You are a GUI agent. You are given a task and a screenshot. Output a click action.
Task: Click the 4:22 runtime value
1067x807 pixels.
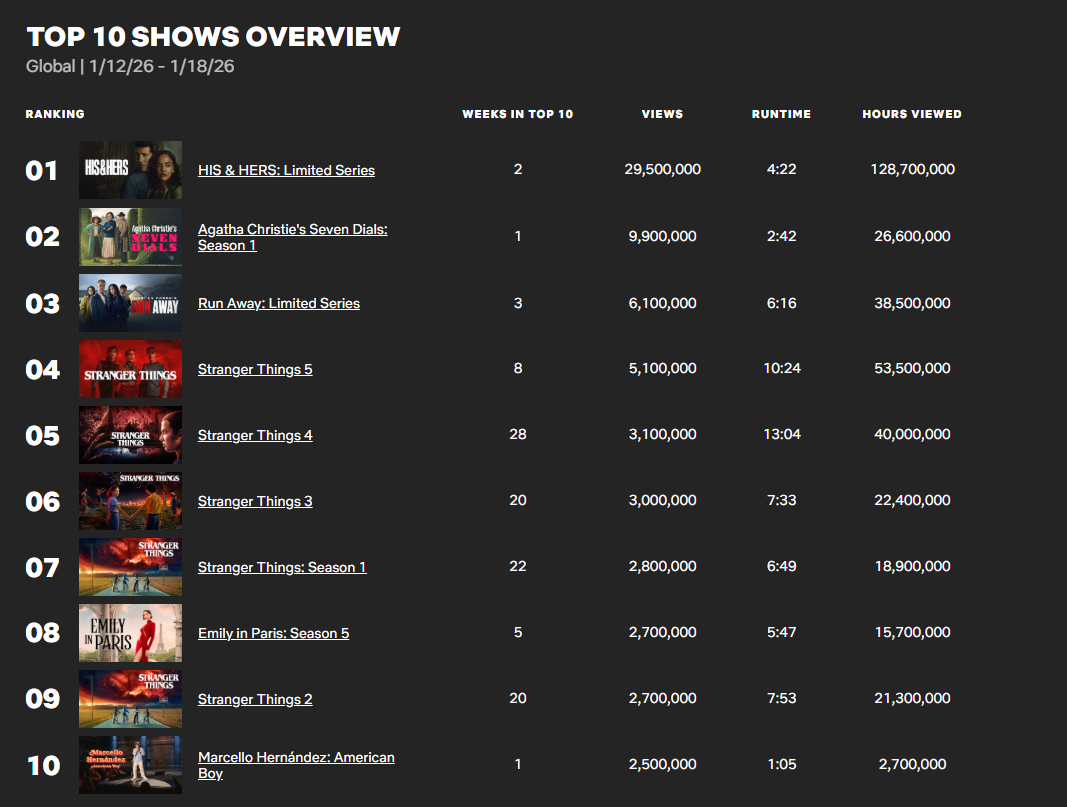pyautogui.click(x=781, y=169)
